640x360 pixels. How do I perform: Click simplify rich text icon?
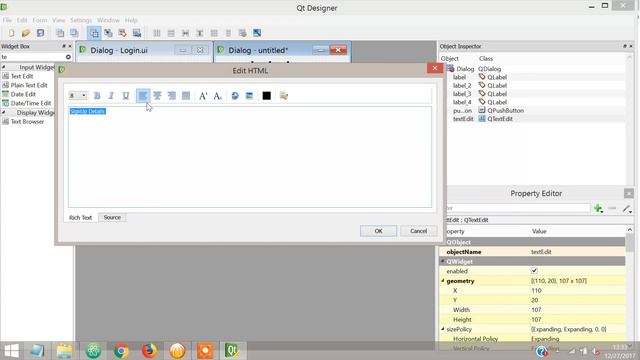tap(284, 96)
